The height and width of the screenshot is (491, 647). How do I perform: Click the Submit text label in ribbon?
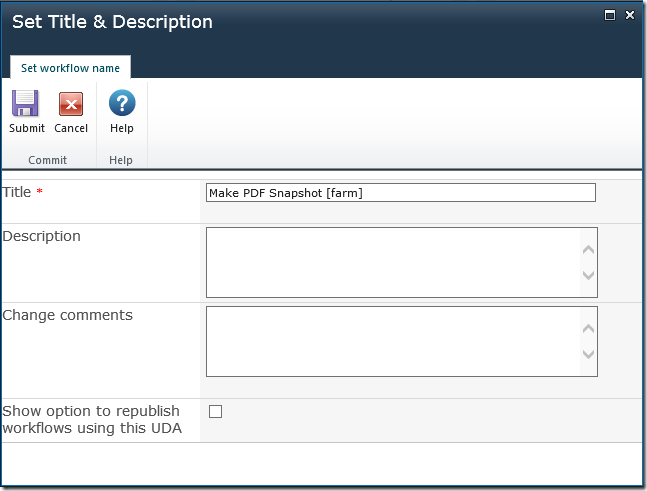tap(27, 128)
